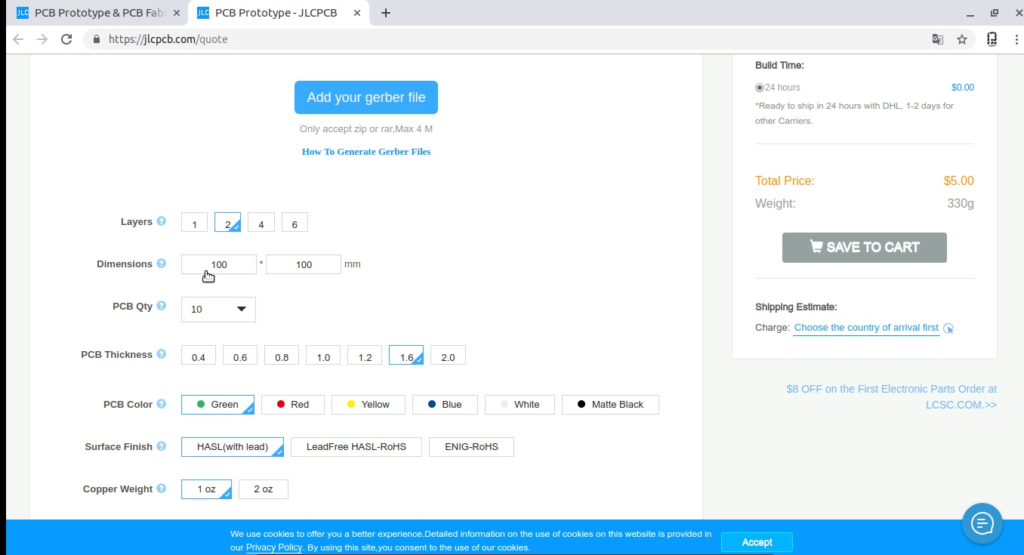This screenshot has width=1024, height=555.
Task: Open the PCB Qty dropdown
Action: pyautogui.click(x=218, y=309)
